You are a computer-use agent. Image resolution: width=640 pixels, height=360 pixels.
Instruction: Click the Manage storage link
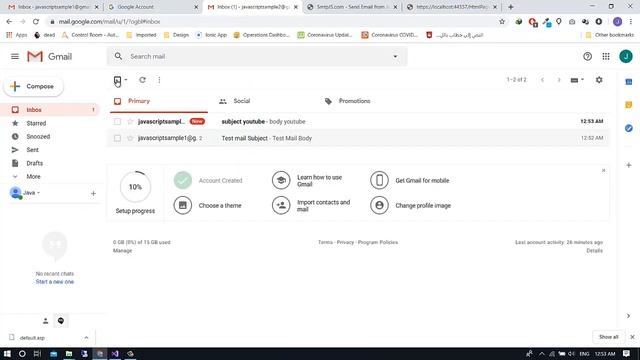pyautogui.click(x=122, y=251)
